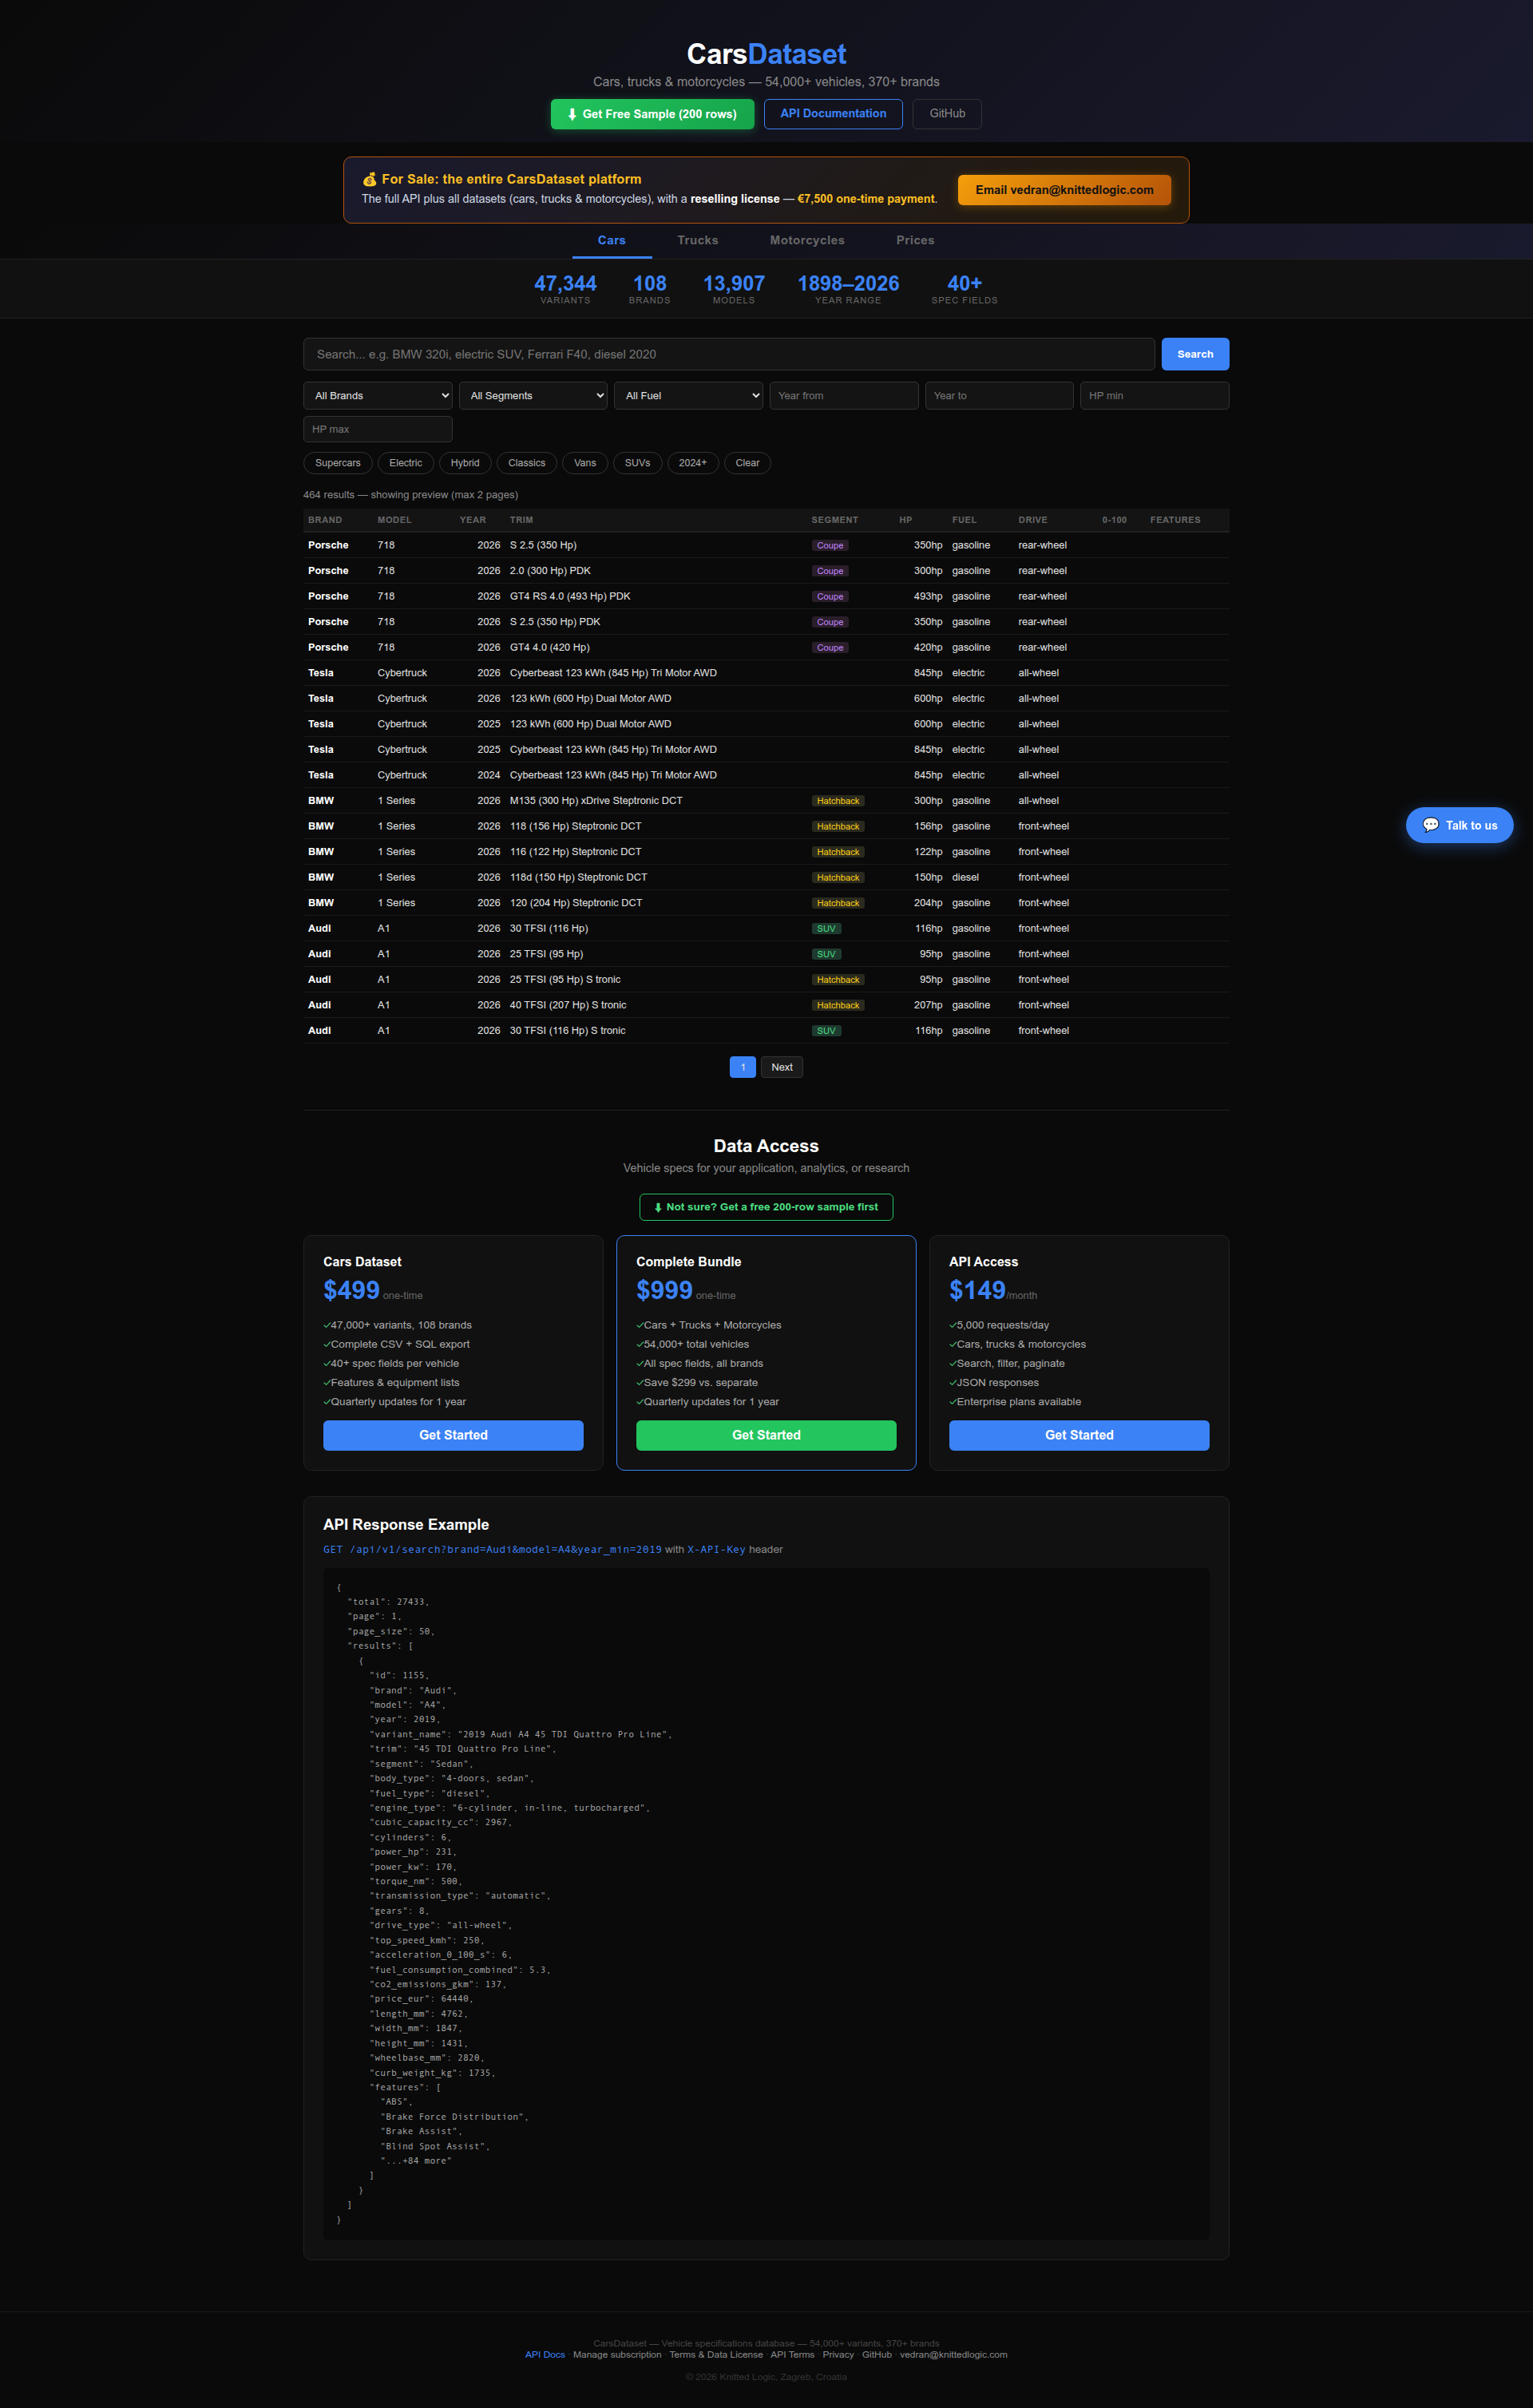Open the Manage subscription footer link
This screenshot has height=2408, width=1533.
click(x=617, y=2355)
